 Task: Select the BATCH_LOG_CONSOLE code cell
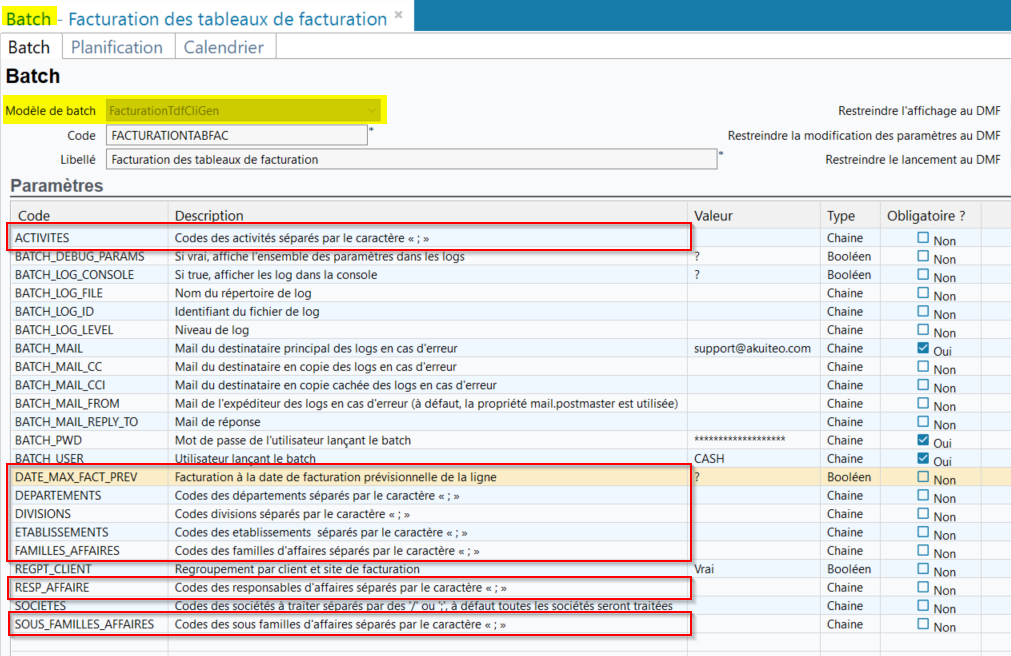89,275
